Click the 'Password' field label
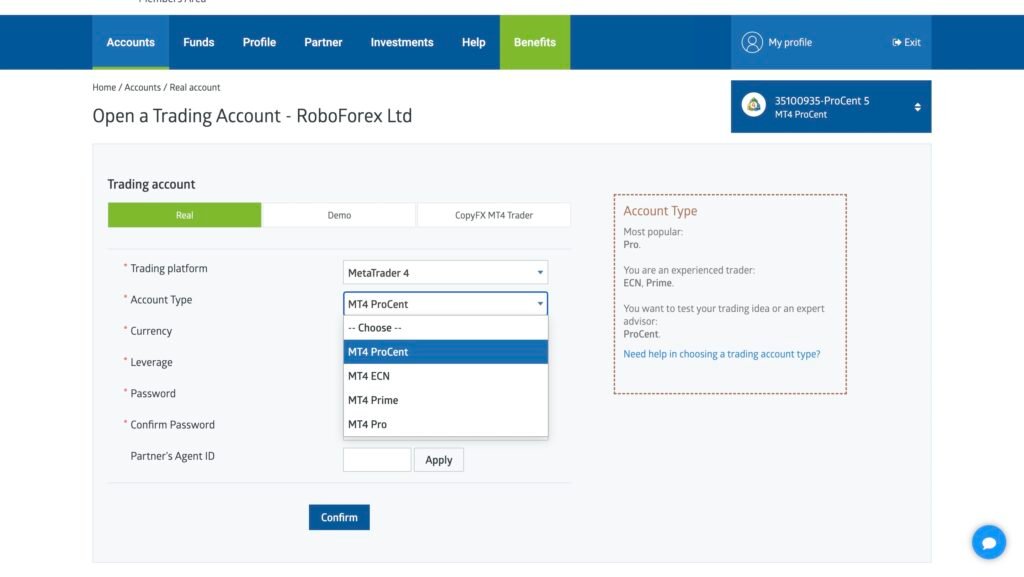Viewport: 1024px width, 577px height. coord(153,394)
